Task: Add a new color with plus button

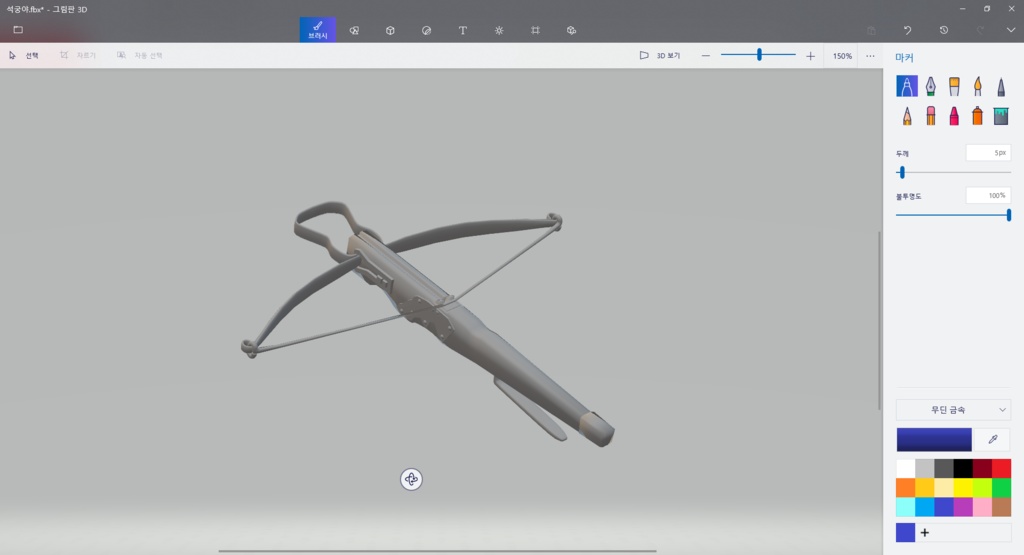Action: tap(925, 533)
